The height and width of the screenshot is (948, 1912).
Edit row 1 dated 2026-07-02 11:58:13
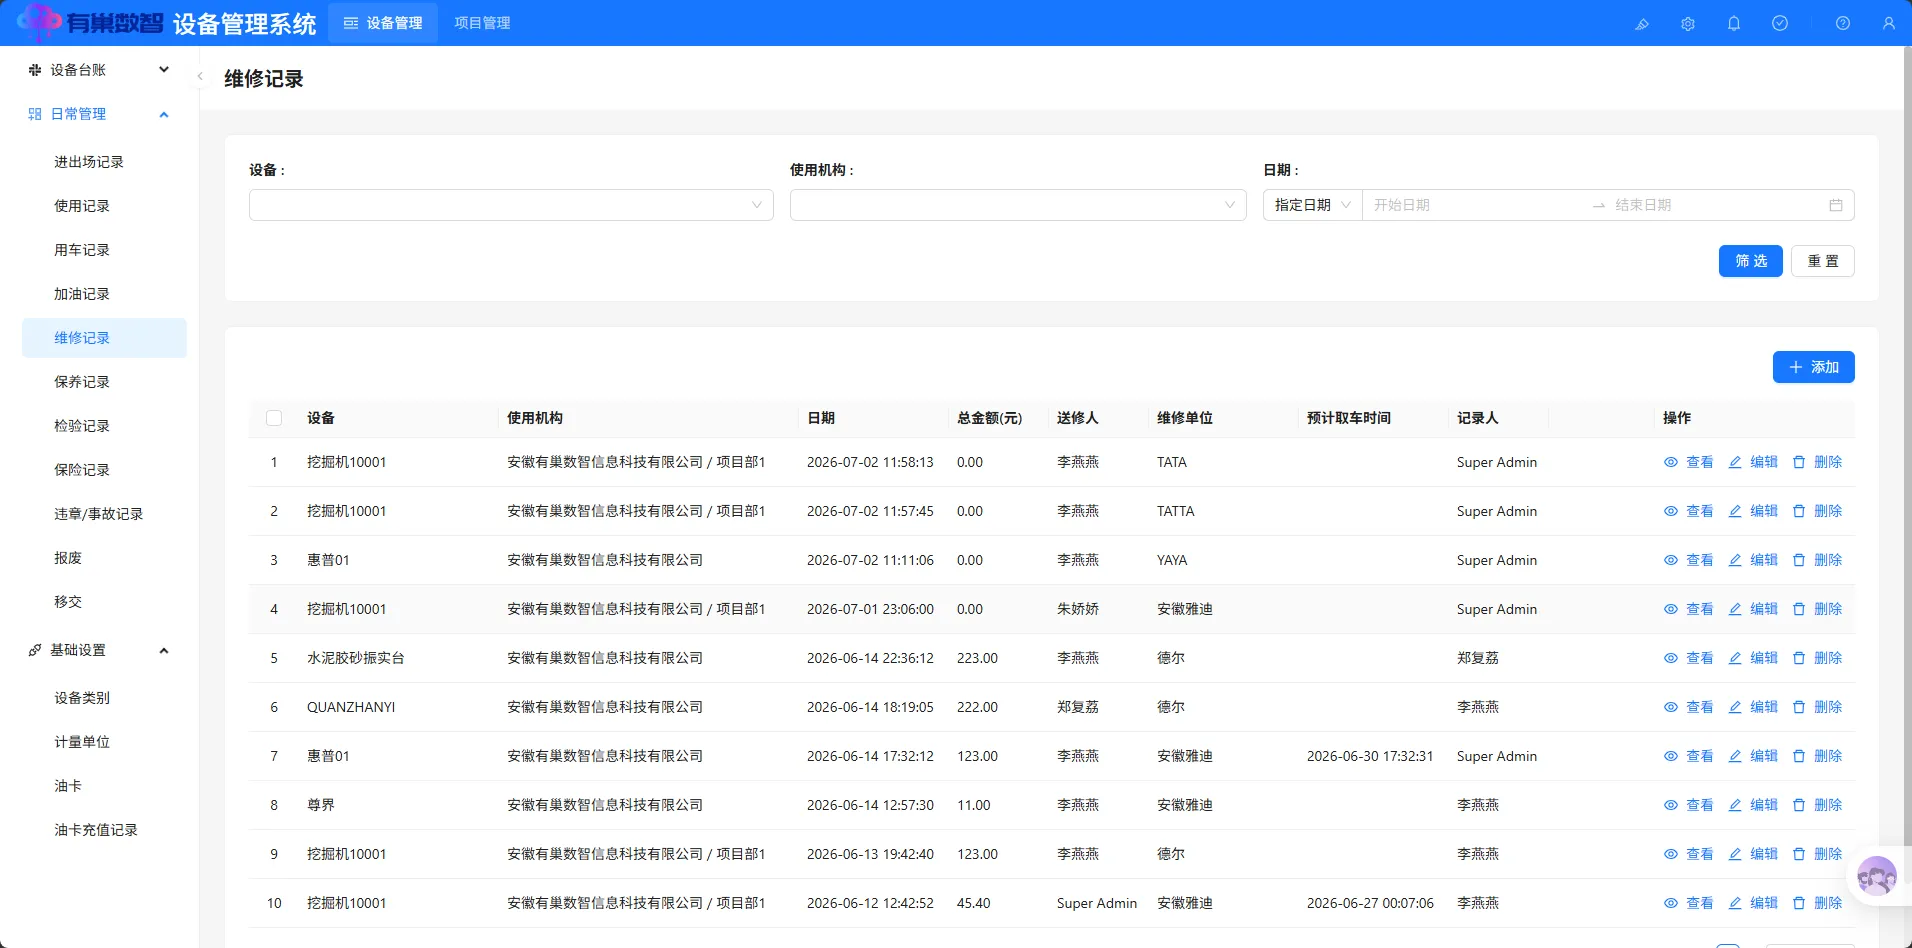coord(1753,462)
